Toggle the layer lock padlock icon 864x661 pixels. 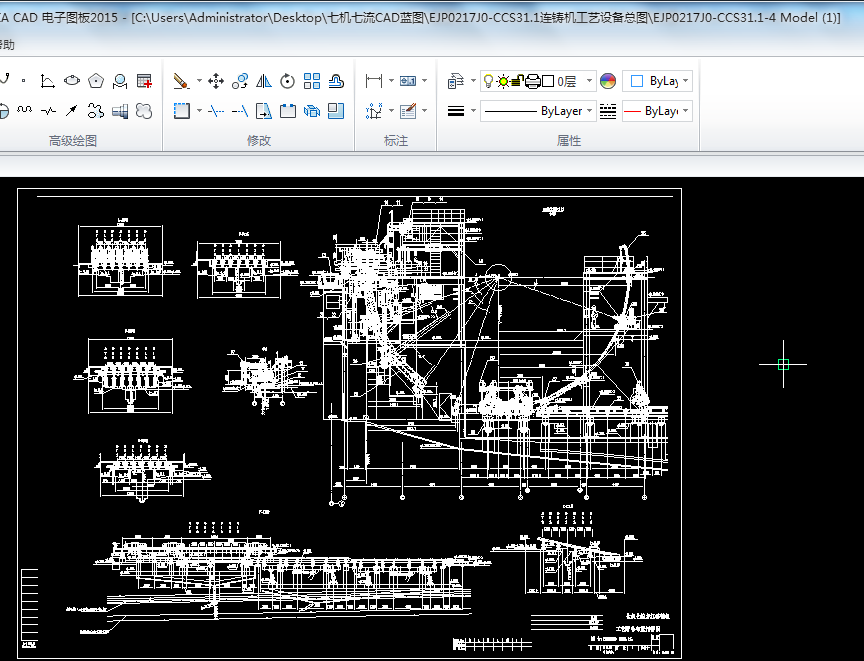pos(518,81)
